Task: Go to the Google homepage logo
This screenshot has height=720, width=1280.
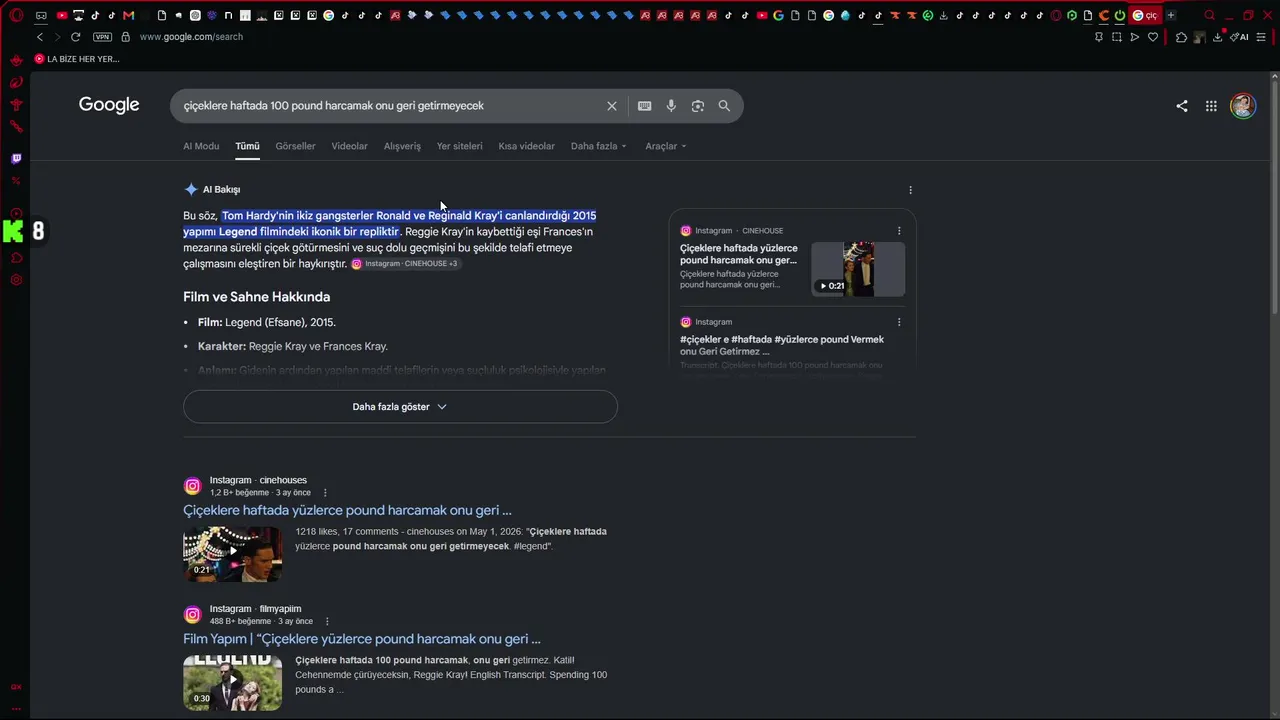Action: (x=109, y=105)
